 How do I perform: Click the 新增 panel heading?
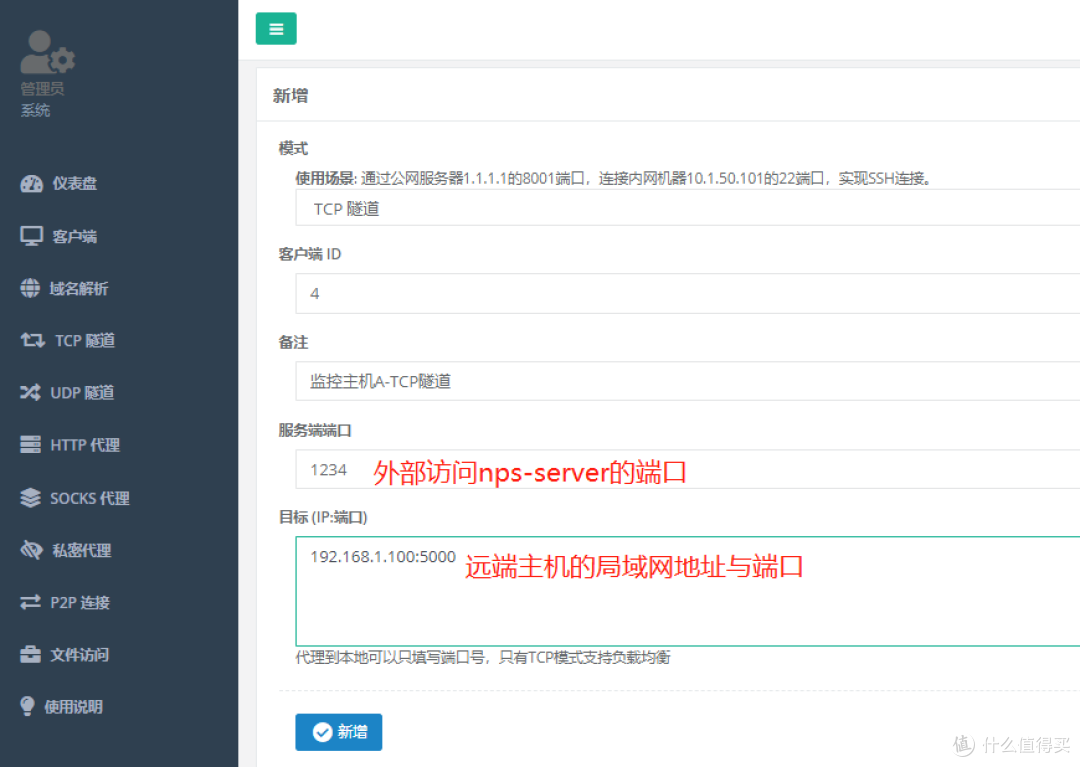[x=291, y=96]
